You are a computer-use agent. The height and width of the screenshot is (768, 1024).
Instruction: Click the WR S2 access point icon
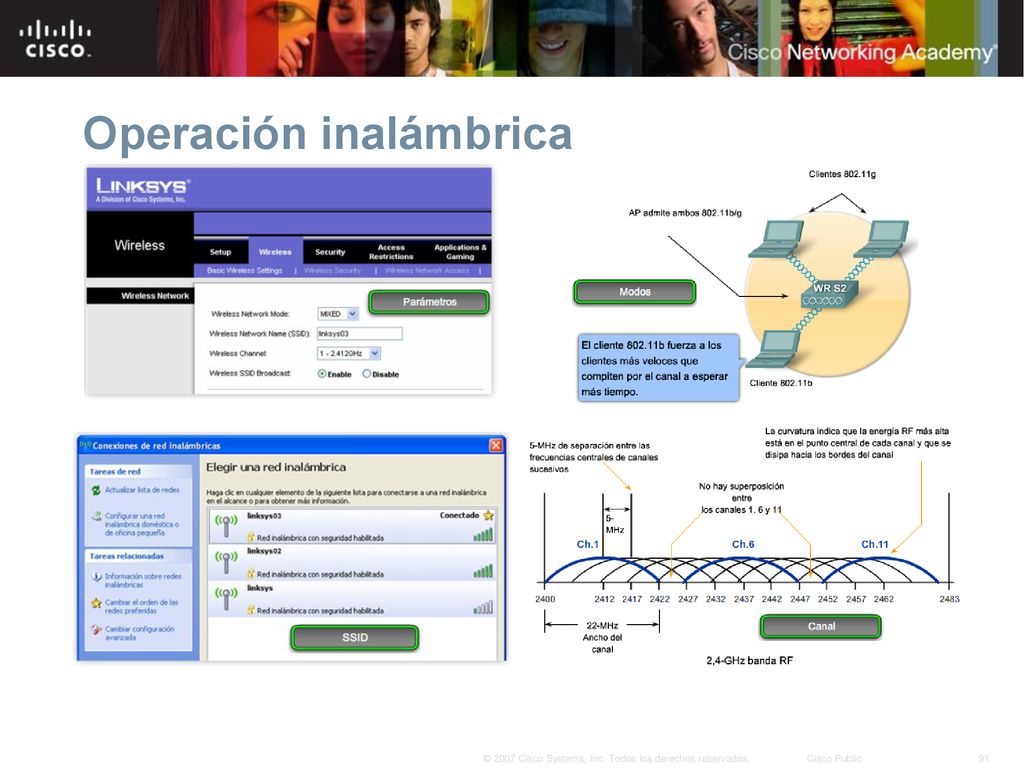click(829, 294)
